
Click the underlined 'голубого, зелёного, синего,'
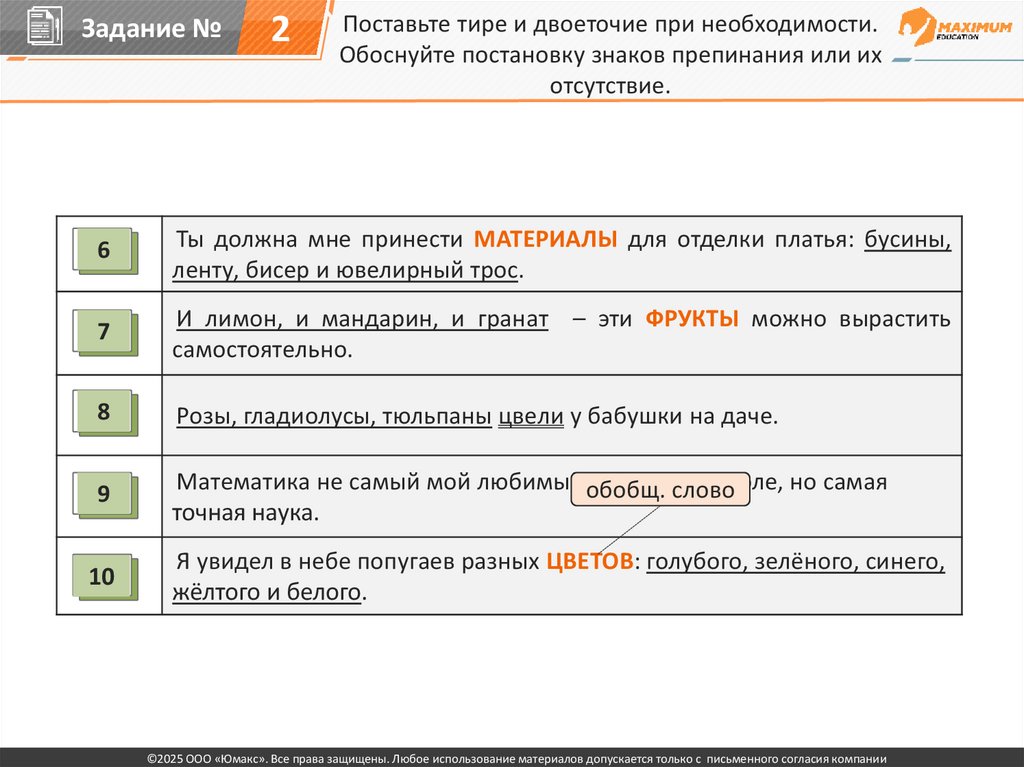[795, 561]
